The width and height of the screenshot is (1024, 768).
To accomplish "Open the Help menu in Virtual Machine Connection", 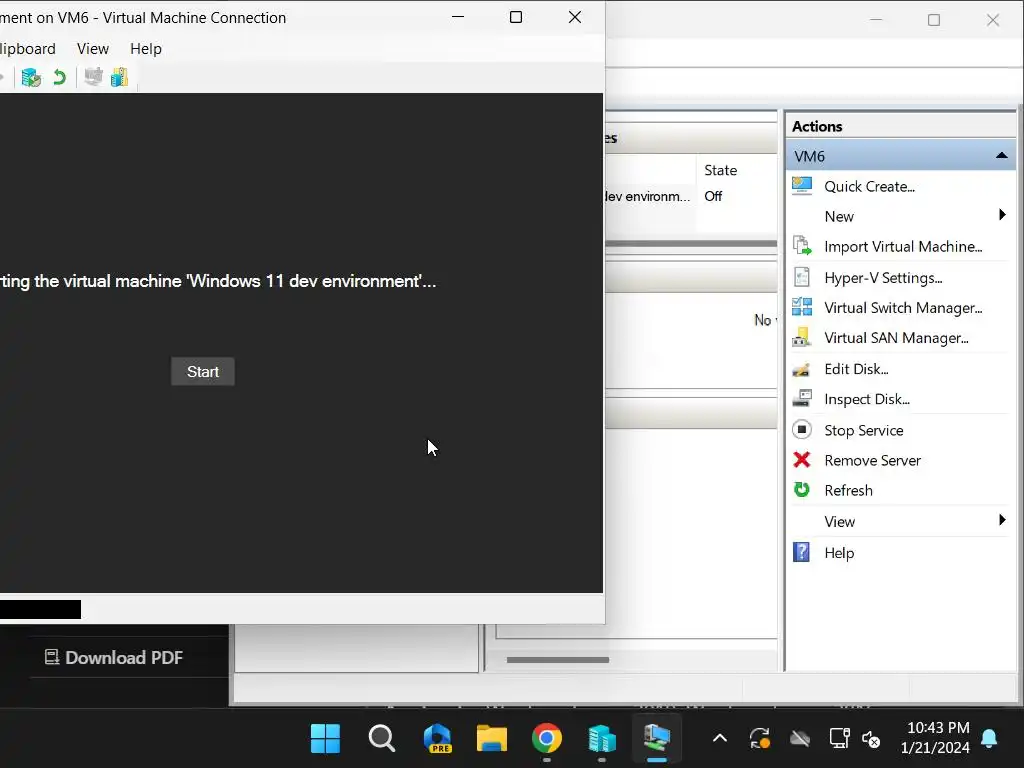I will [x=146, y=49].
